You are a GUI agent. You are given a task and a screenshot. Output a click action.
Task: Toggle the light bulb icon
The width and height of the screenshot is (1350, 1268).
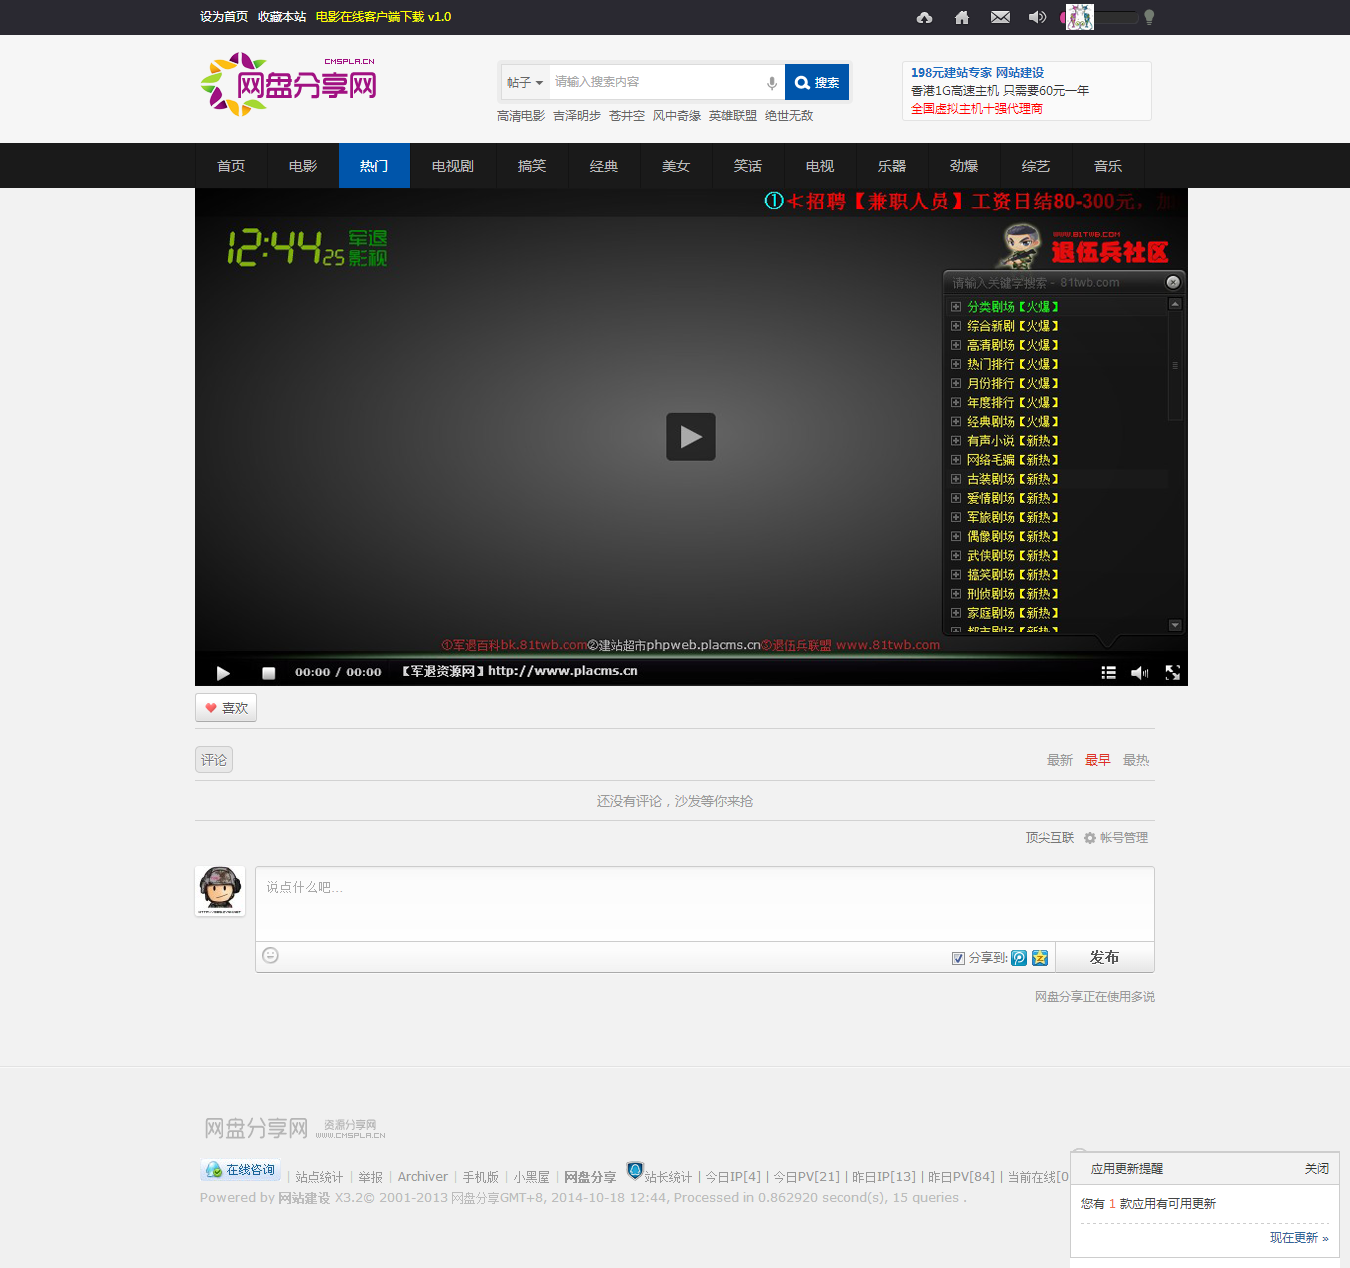click(1149, 17)
